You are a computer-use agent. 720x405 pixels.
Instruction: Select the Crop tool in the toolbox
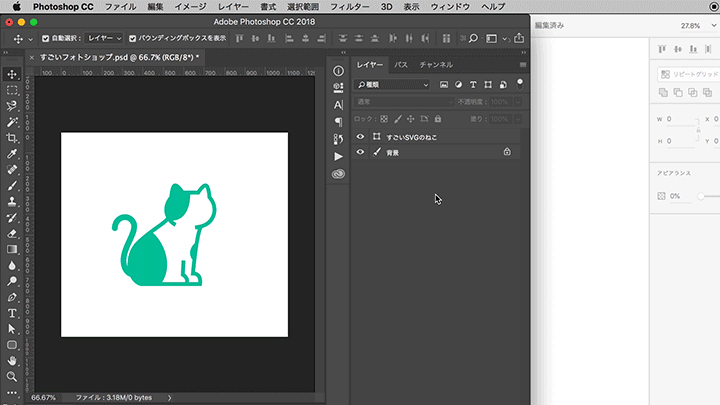coord(12,137)
